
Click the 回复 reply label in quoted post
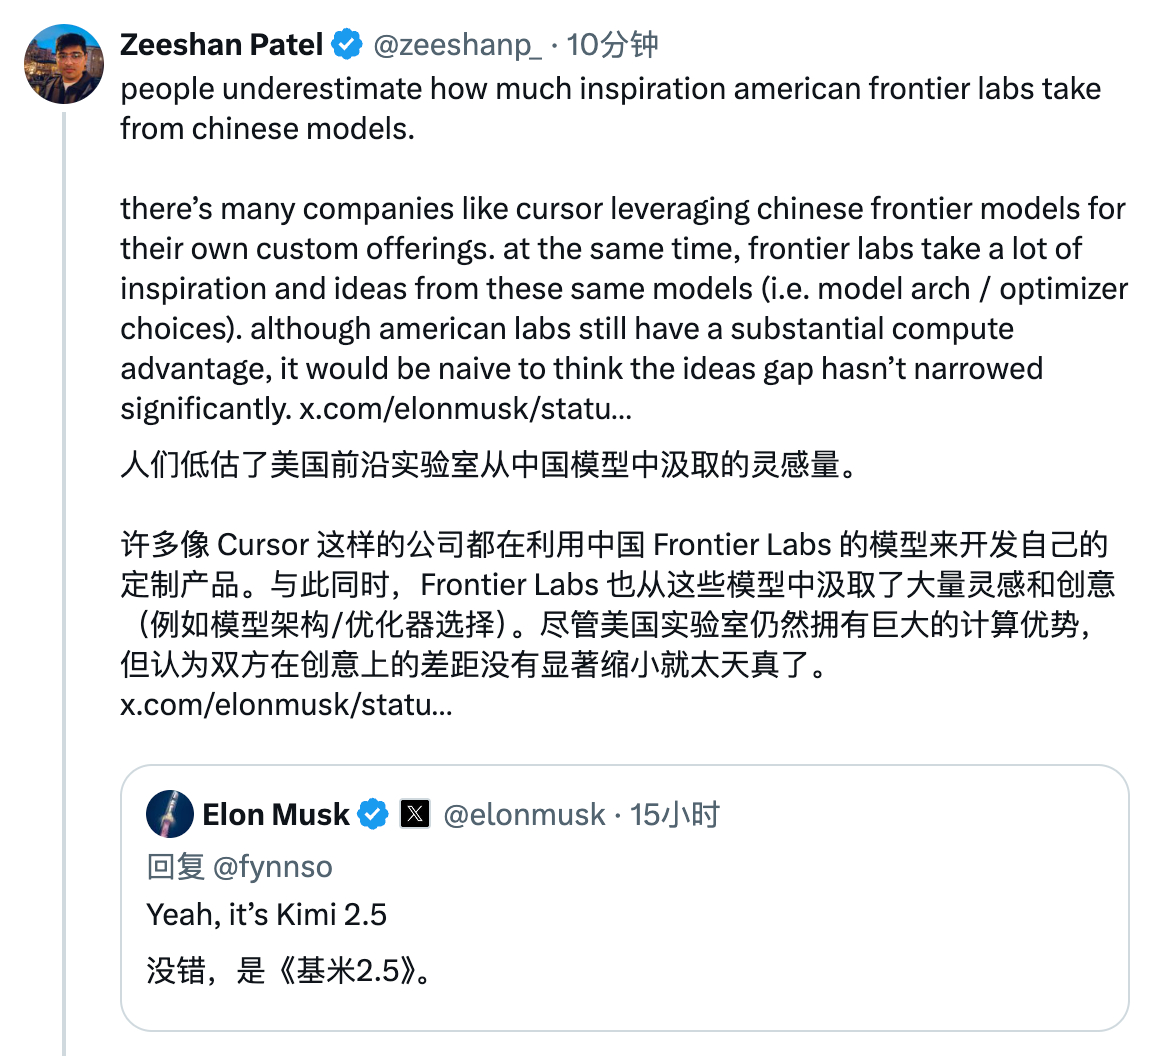[x=176, y=866]
